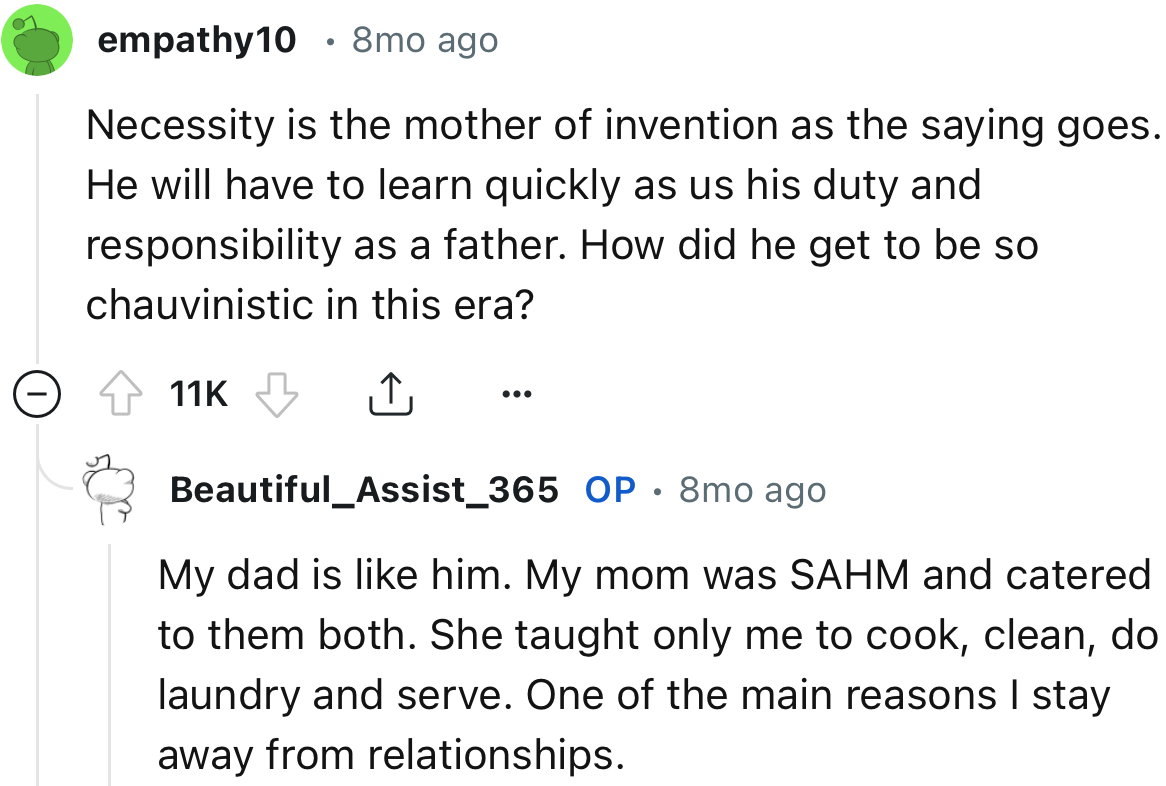Toggle the upvote arrow on the comment

[x=122, y=393]
